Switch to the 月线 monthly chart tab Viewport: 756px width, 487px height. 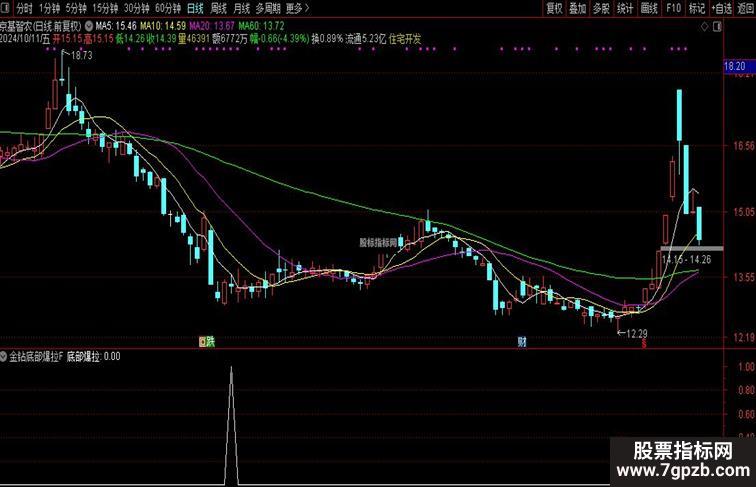tap(242, 8)
